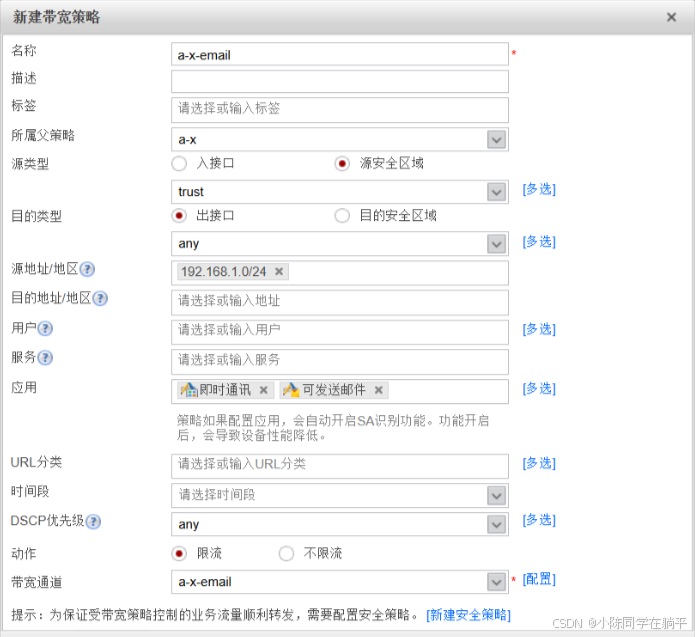Viewport: 695px width, 637px height.
Task: Click the 用户 input field
Action: click(x=340, y=332)
